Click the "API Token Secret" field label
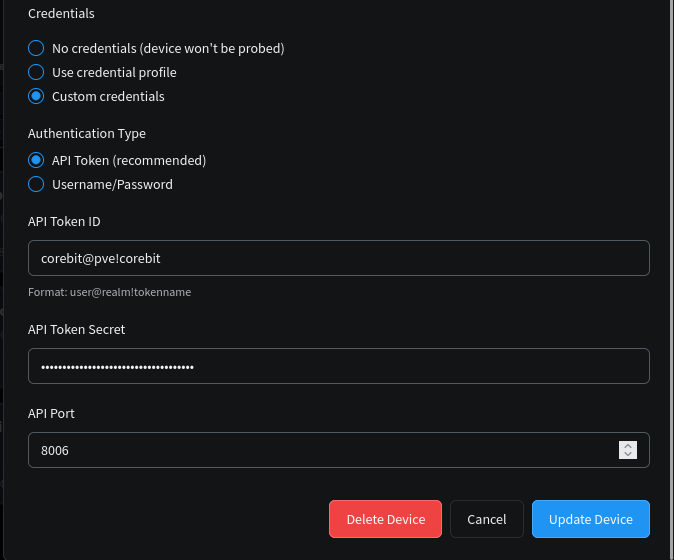 (x=76, y=329)
